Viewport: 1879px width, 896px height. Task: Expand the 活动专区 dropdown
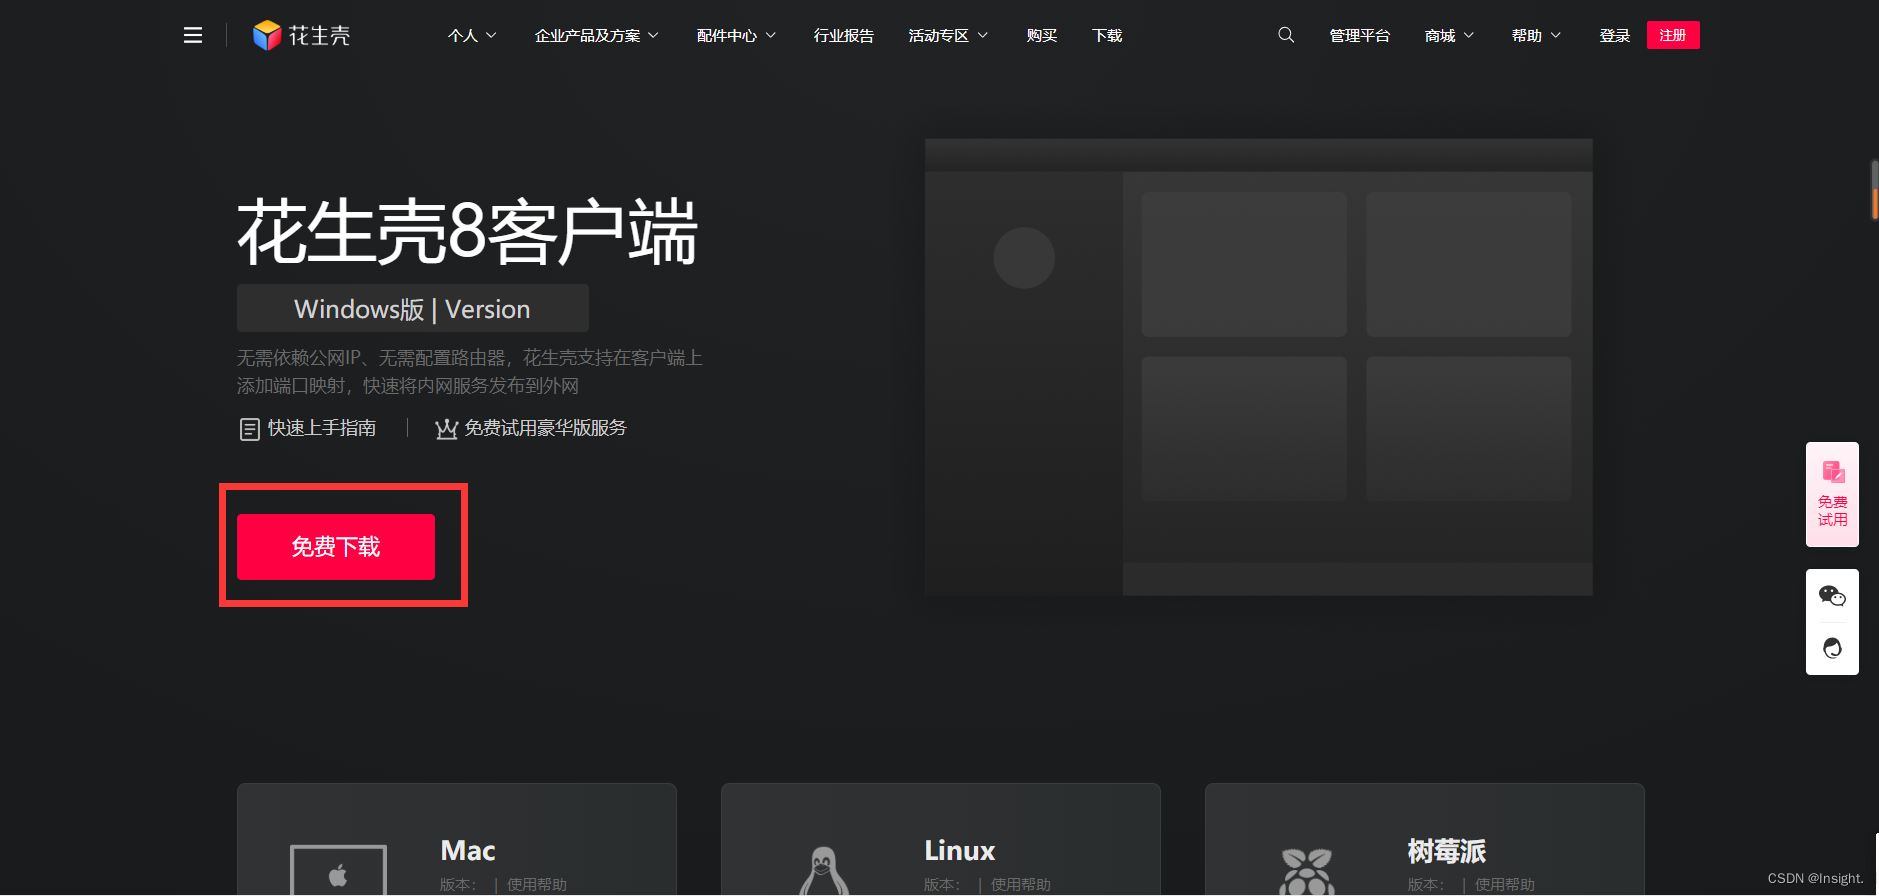click(948, 36)
